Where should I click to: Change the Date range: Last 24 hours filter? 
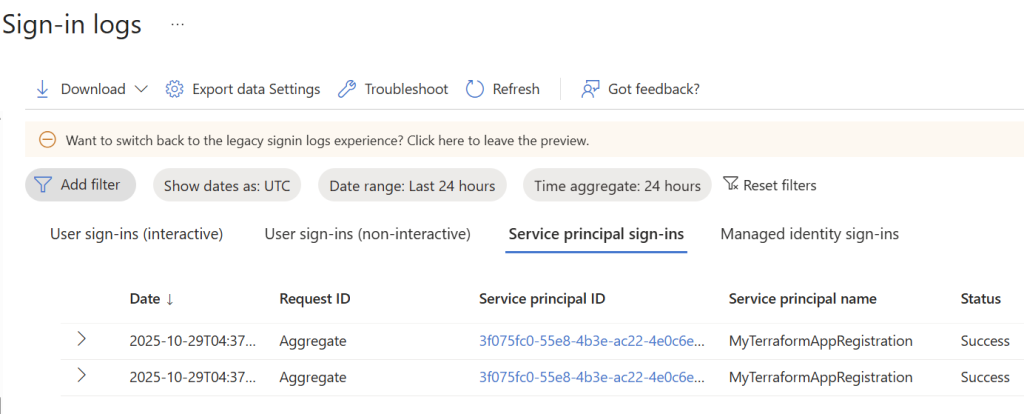tap(412, 185)
